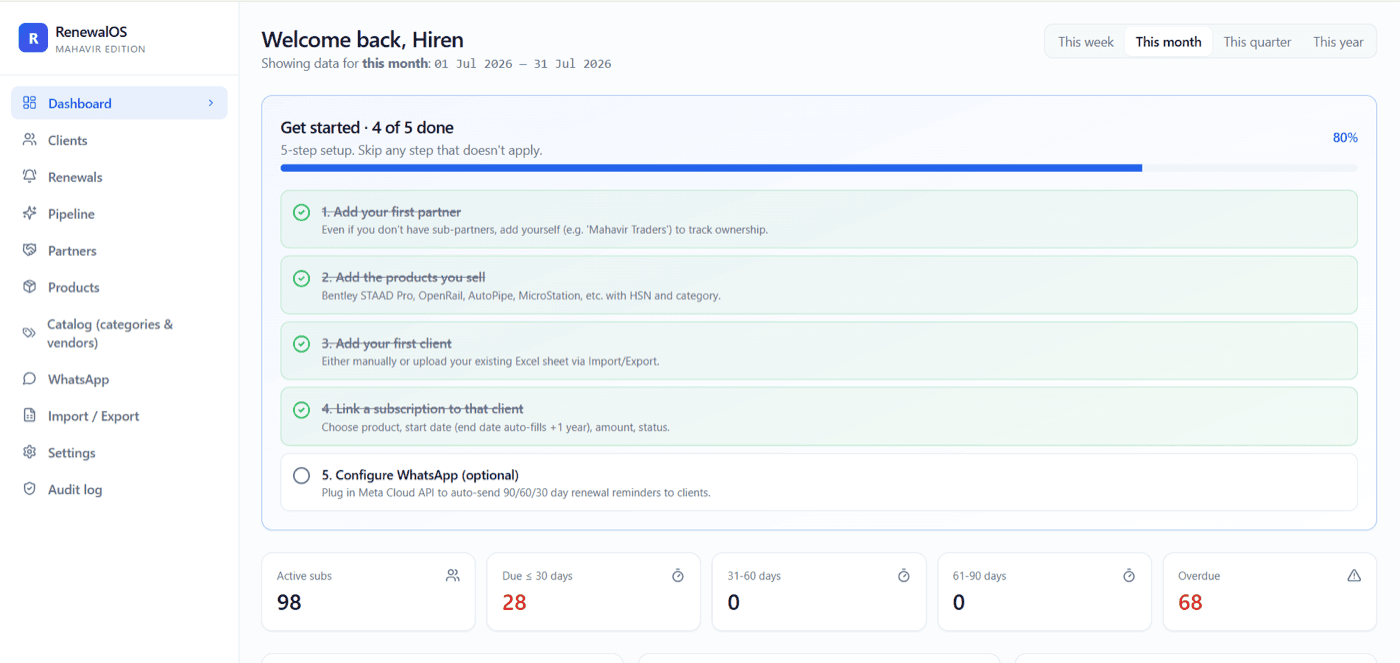This screenshot has width=1400, height=663.
Task: Open step 5. Configure WhatsApp (optional)
Action: 819,482
